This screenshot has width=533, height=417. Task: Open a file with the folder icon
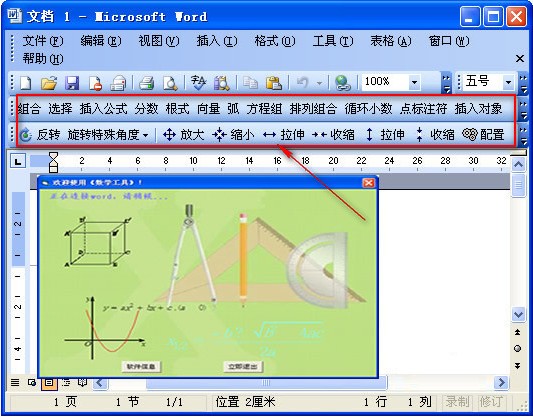point(49,83)
